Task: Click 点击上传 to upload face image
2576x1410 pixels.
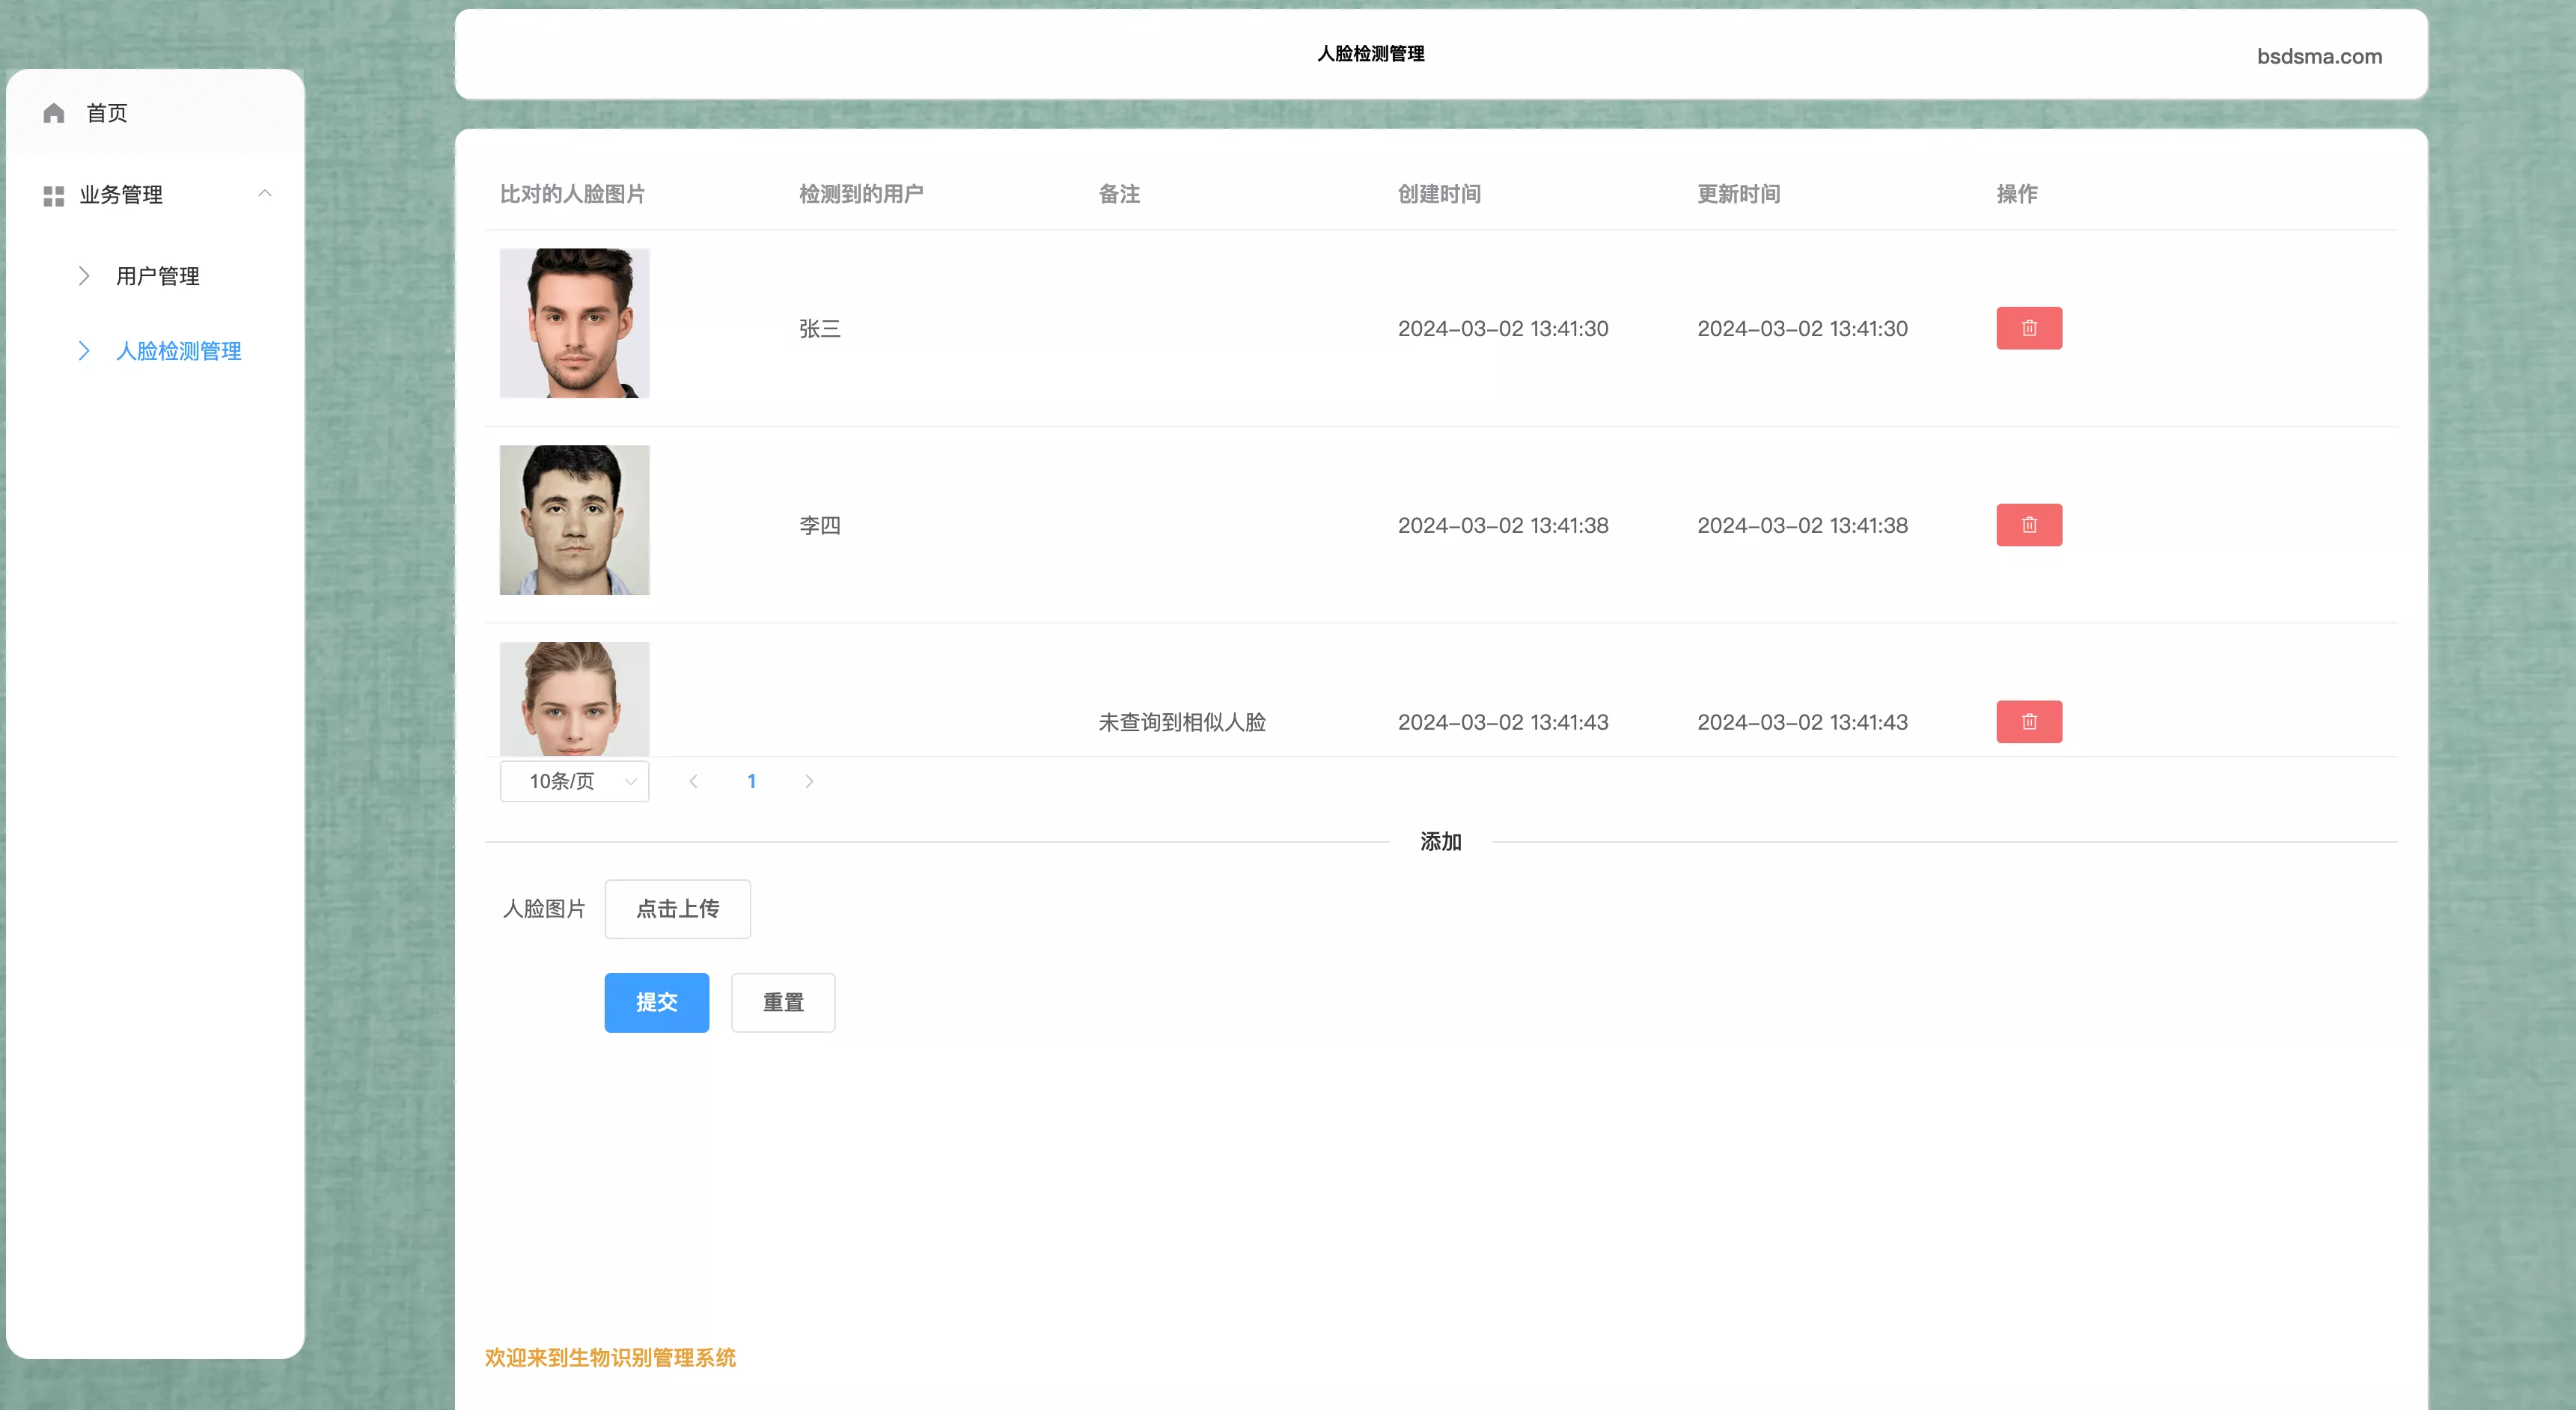Action: point(677,908)
